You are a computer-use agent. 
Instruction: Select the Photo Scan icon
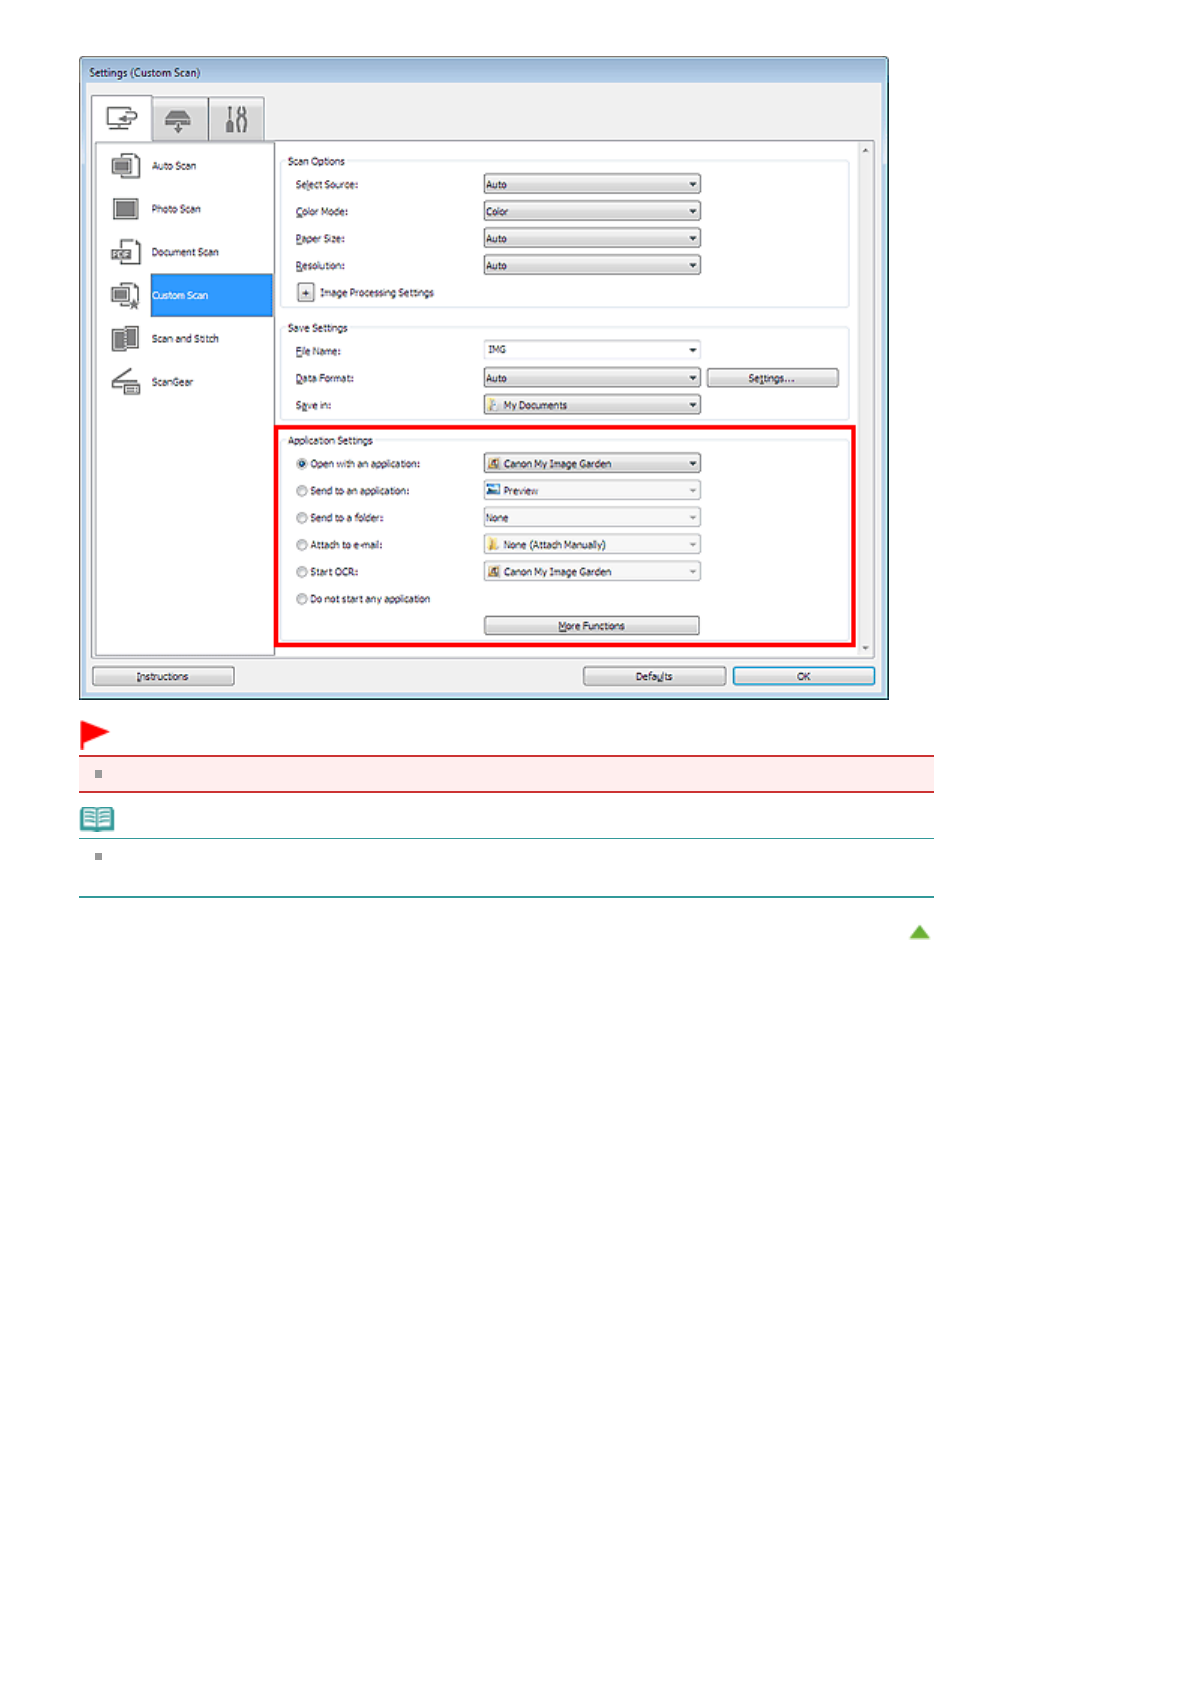point(125,209)
